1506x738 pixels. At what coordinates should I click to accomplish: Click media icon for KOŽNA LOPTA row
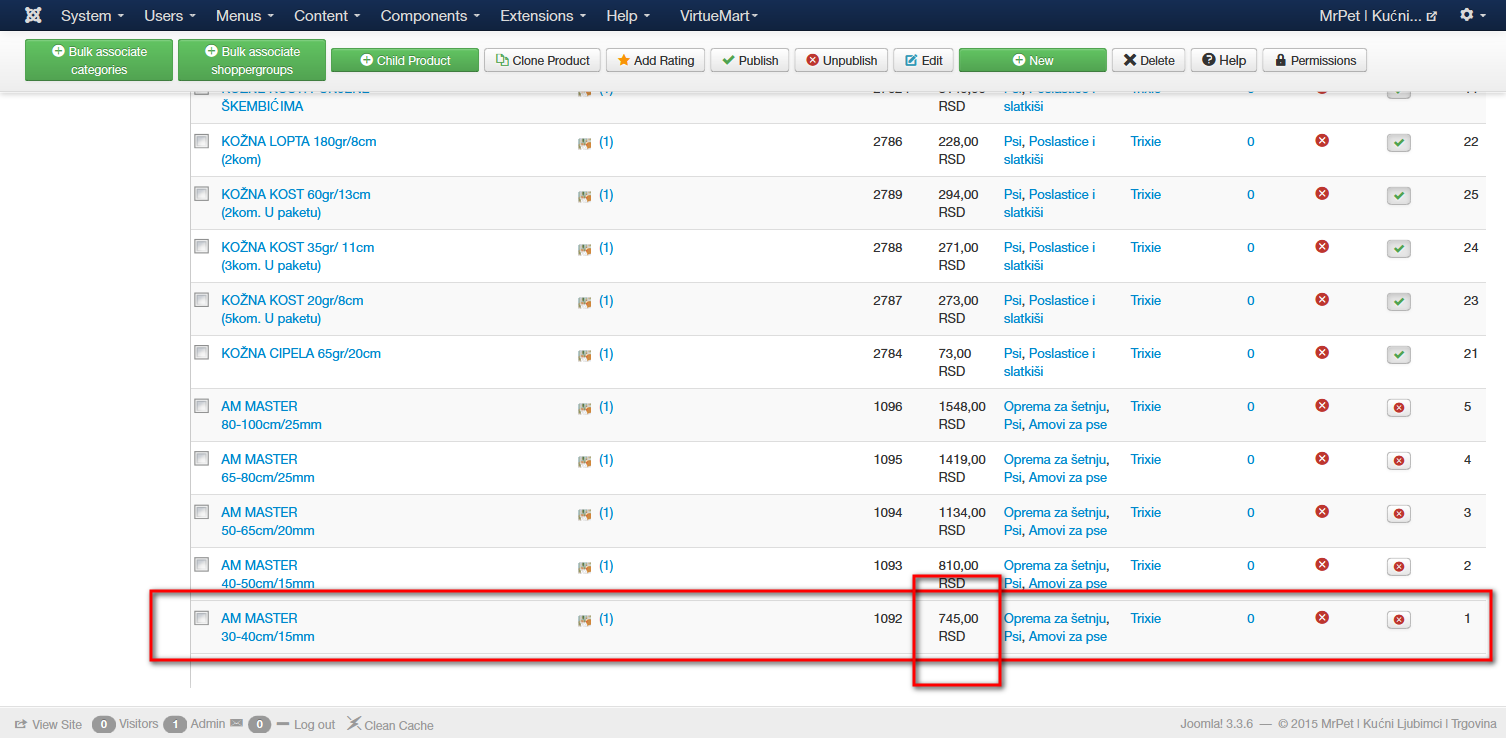(584, 143)
